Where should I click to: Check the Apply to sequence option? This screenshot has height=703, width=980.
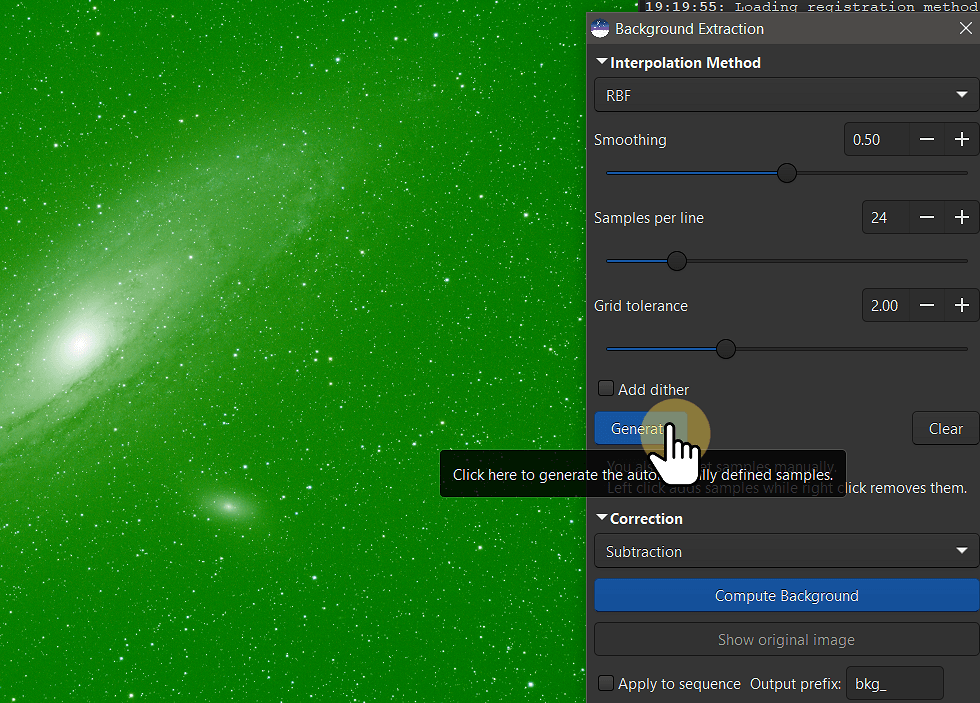pyautogui.click(x=606, y=684)
